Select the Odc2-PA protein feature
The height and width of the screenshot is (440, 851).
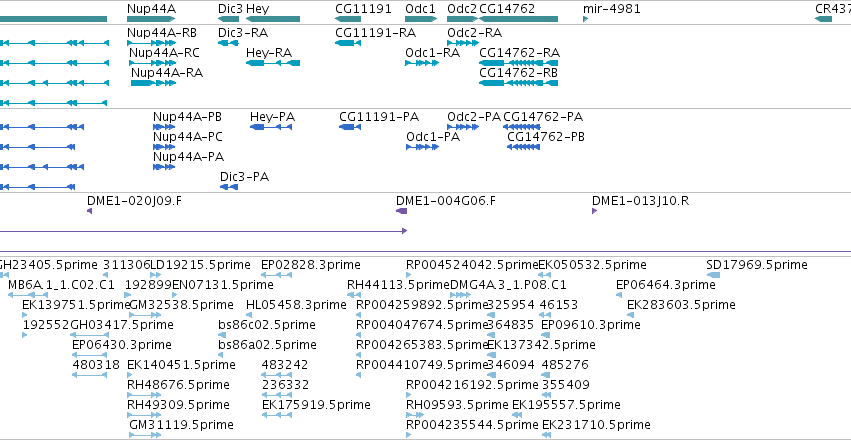click(x=463, y=127)
